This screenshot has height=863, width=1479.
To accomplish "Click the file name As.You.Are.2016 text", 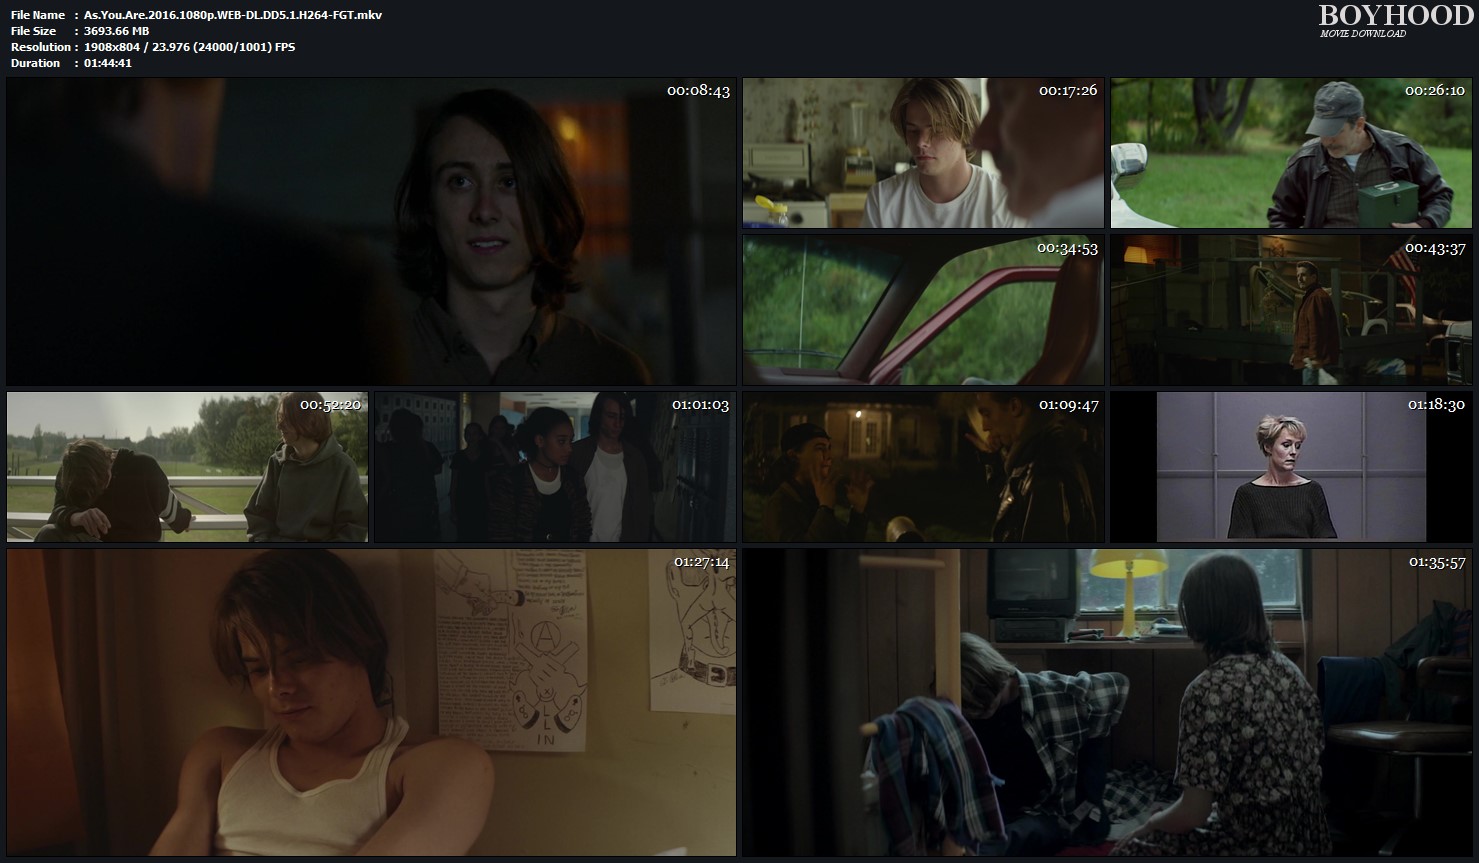I will 233,15.
